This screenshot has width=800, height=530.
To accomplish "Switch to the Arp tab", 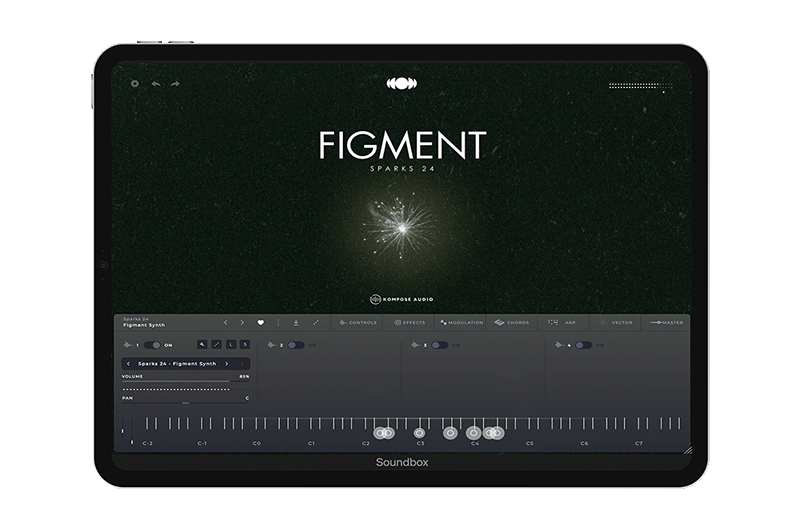I will pyautogui.click(x=563, y=322).
